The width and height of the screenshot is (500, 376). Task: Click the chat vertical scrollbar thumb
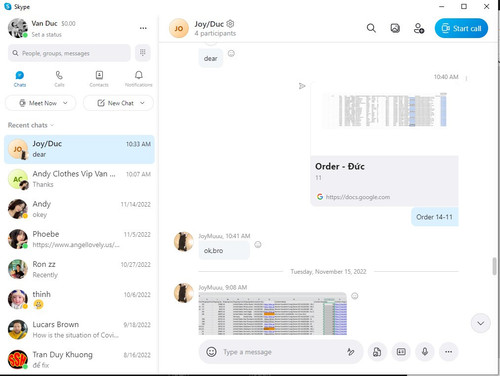[494, 266]
